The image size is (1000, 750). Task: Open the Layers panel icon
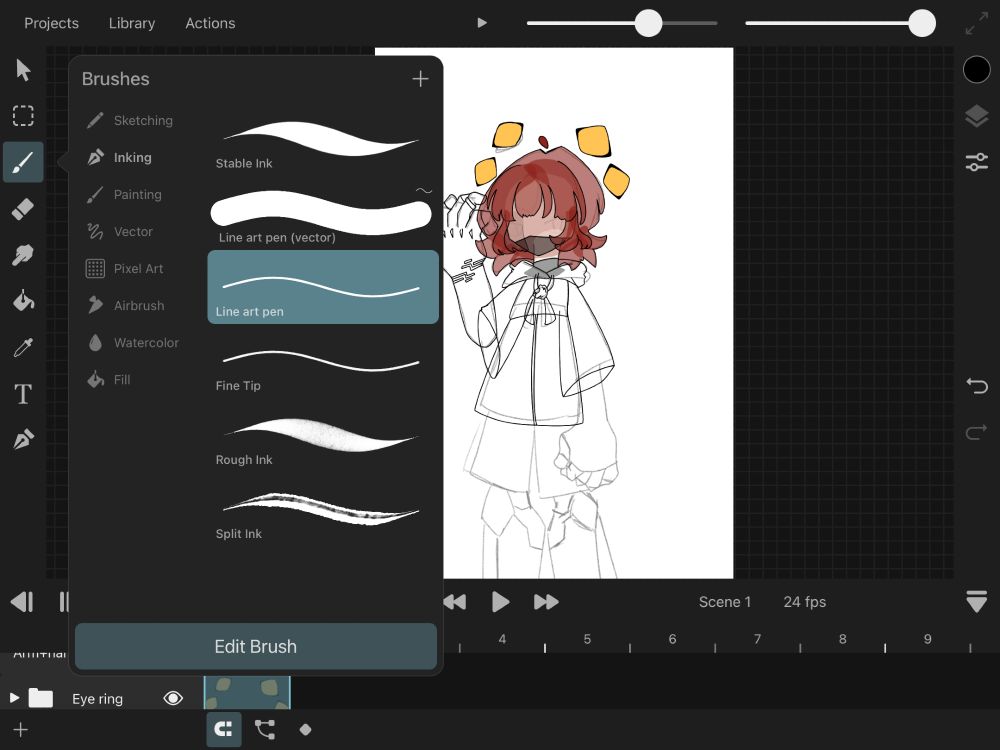(x=976, y=116)
